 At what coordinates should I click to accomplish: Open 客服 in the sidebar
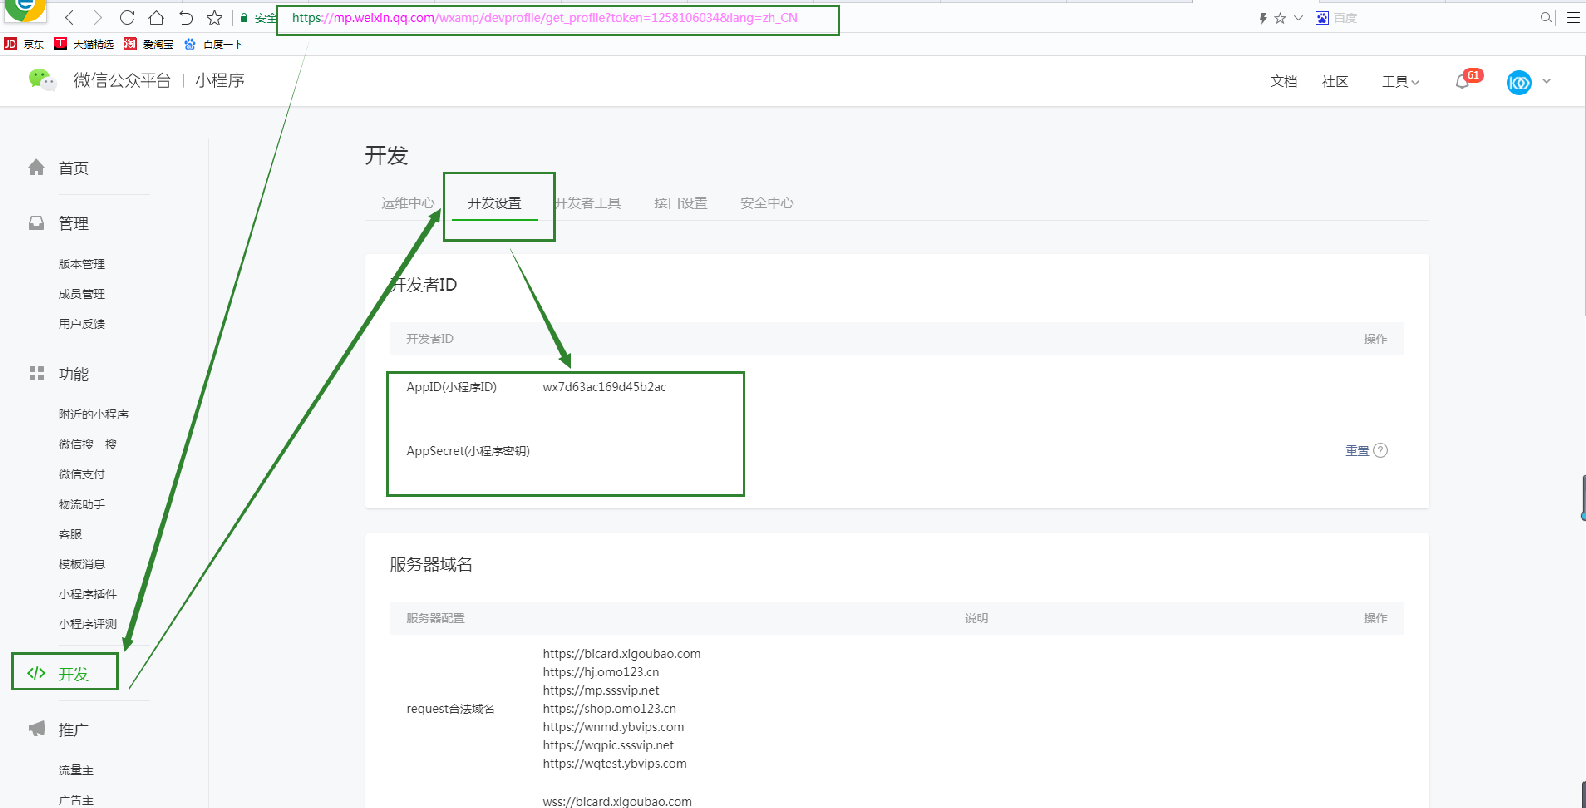(70, 534)
